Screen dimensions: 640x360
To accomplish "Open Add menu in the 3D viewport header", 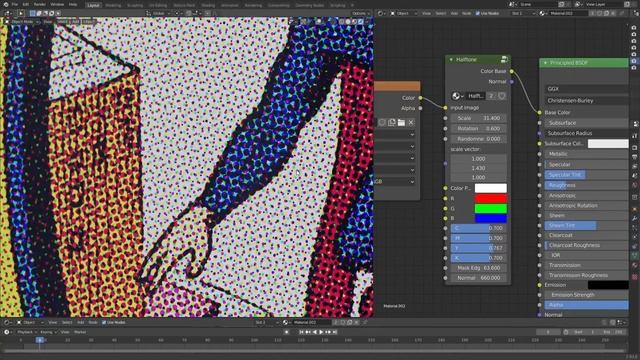I will (x=76, y=22).
